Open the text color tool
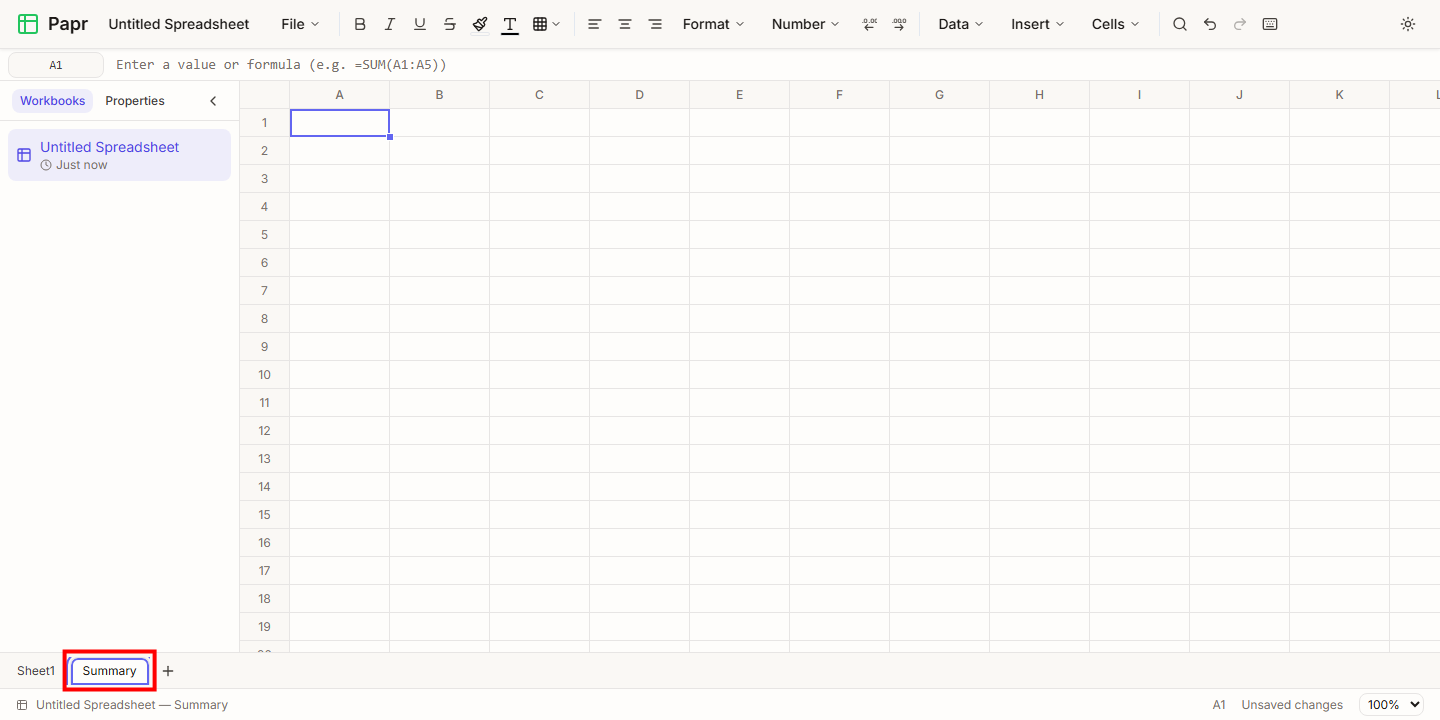1440x720 pixels. point(510,24)
